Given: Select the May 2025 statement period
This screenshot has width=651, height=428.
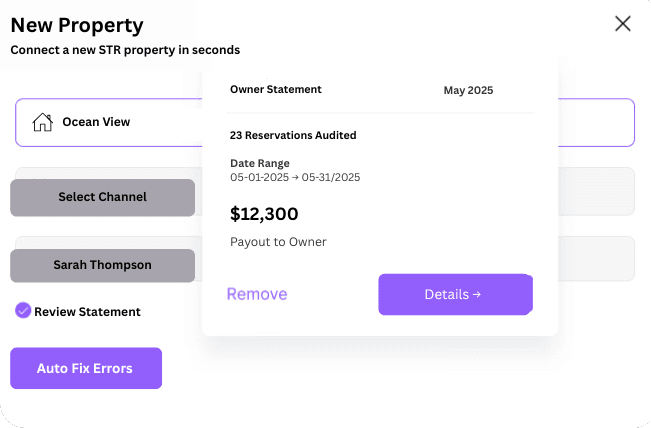Looking at the screenshot, I should [x=468, y=90].
